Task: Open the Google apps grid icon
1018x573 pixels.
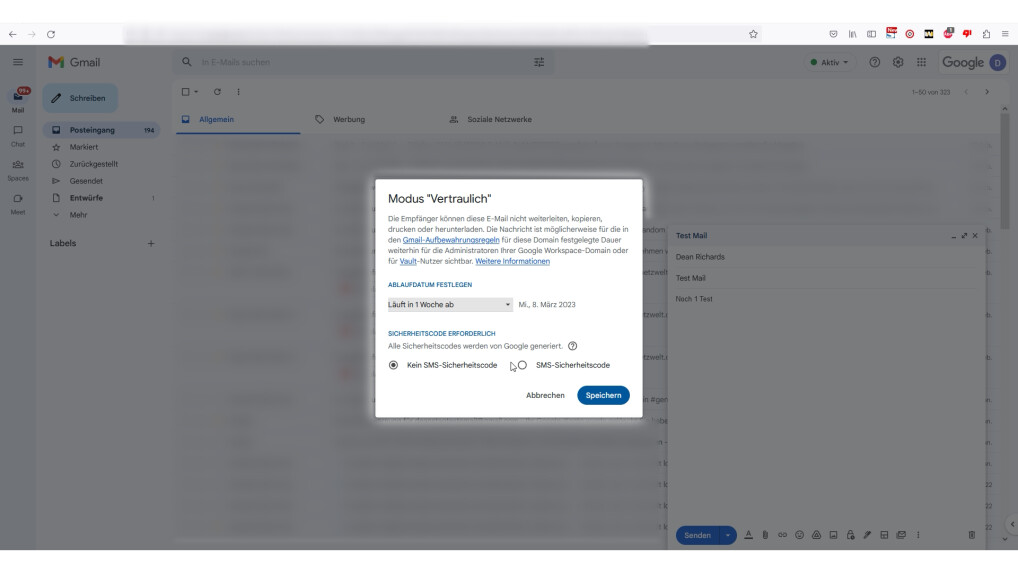Action: tap(921, 62)
